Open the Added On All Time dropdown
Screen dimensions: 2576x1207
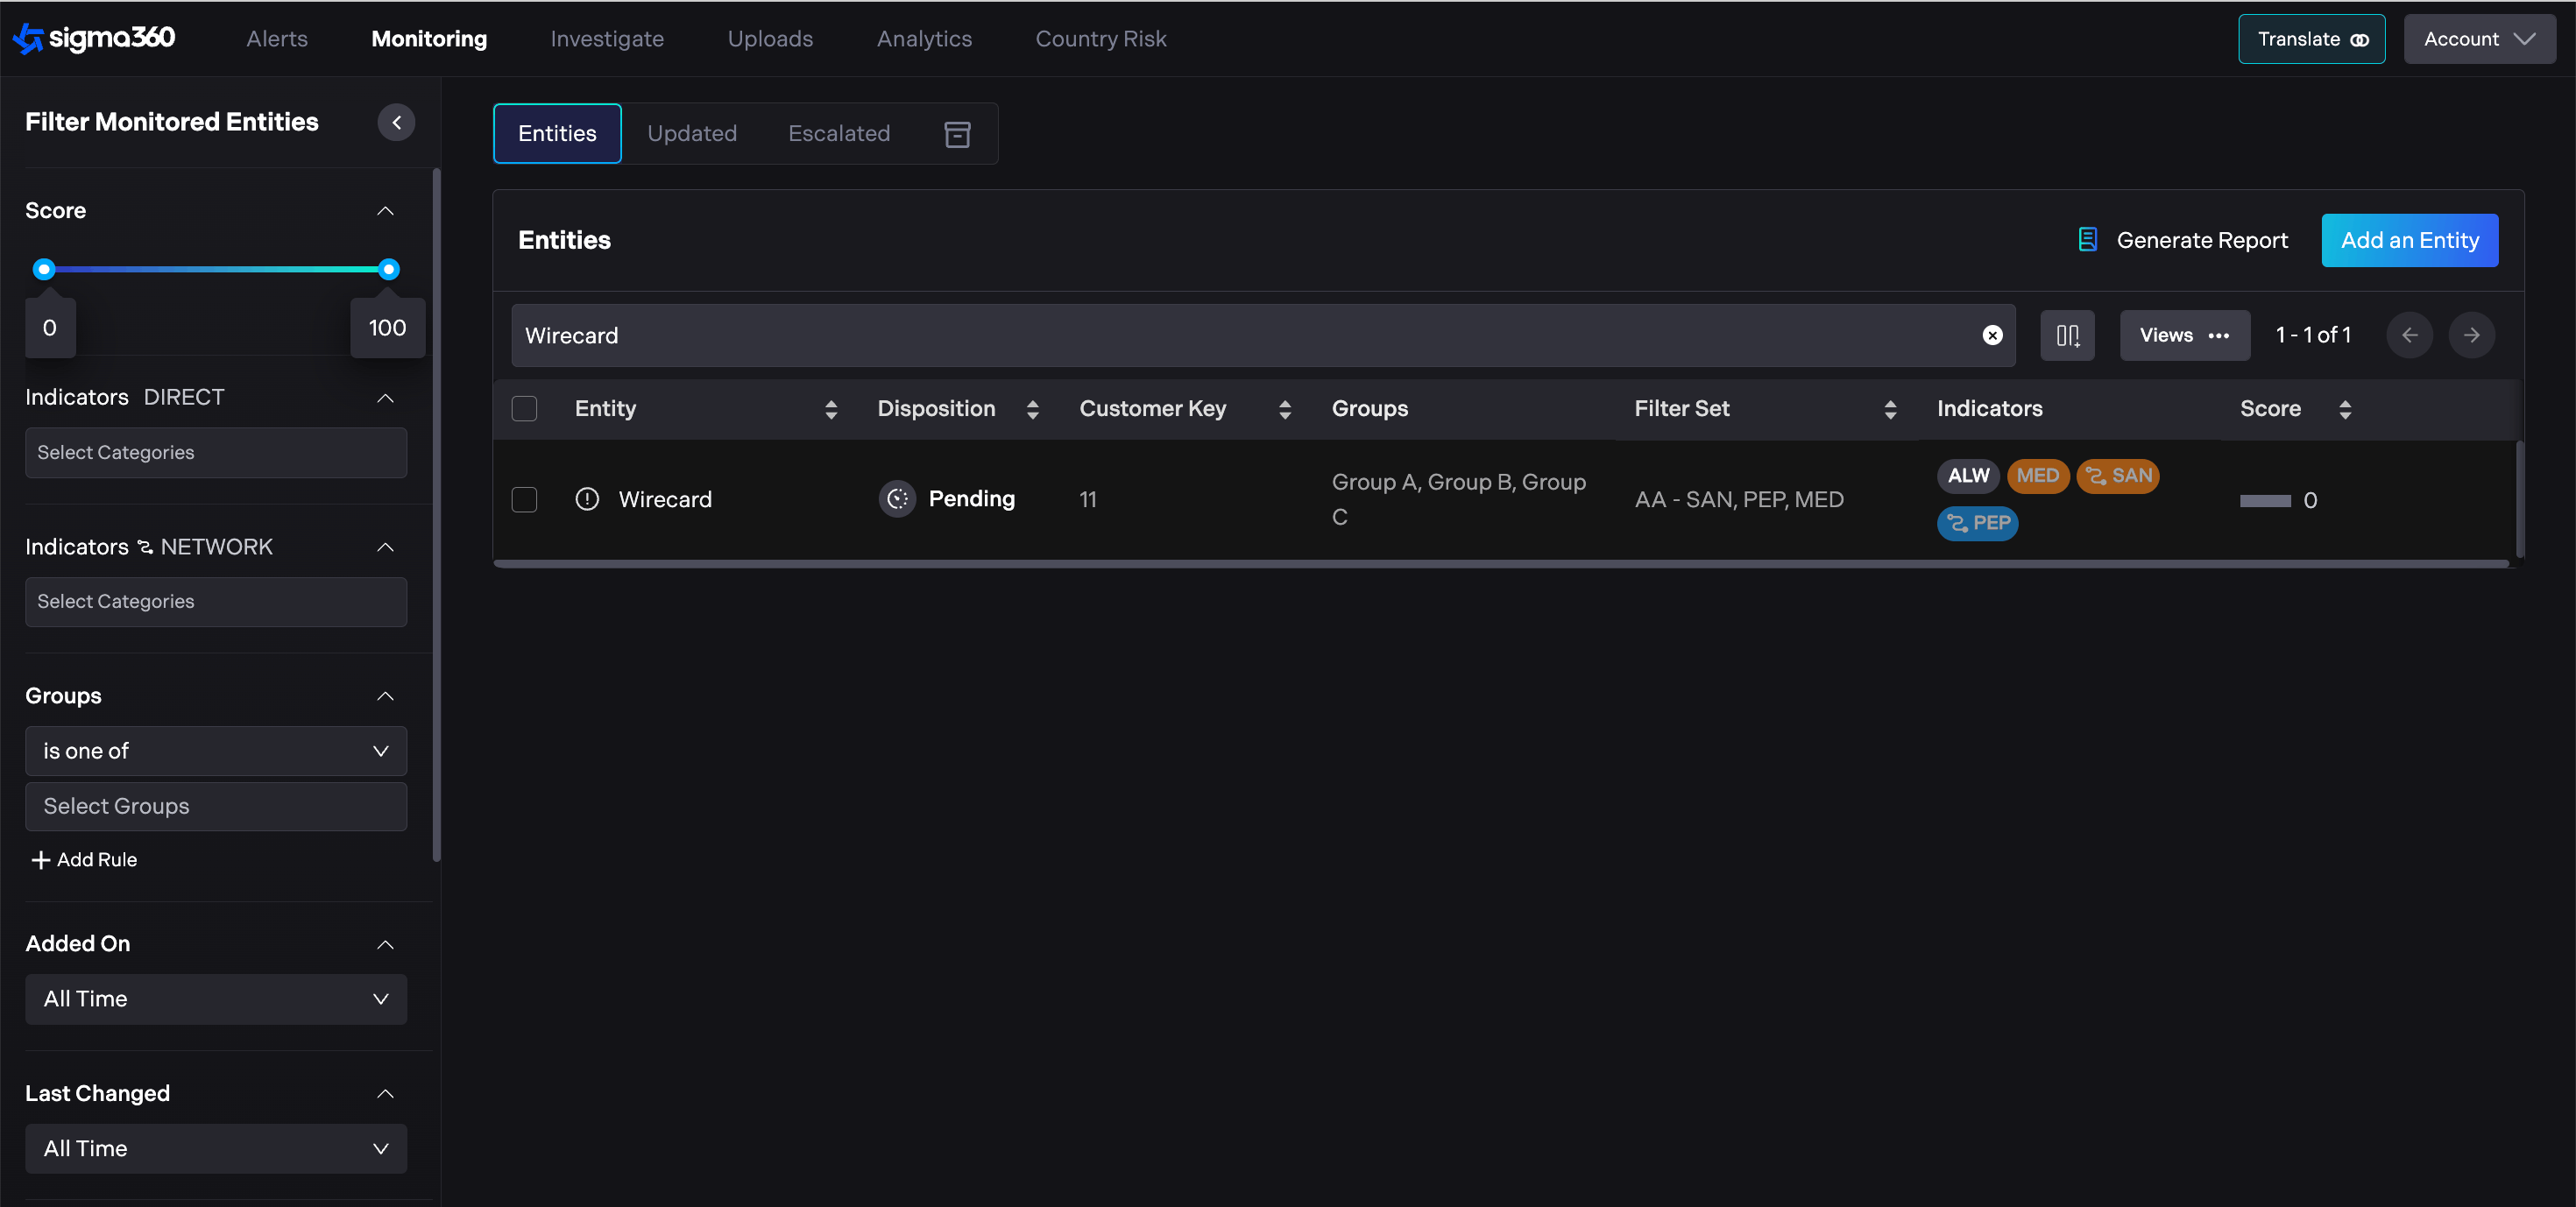coord(215,999)
